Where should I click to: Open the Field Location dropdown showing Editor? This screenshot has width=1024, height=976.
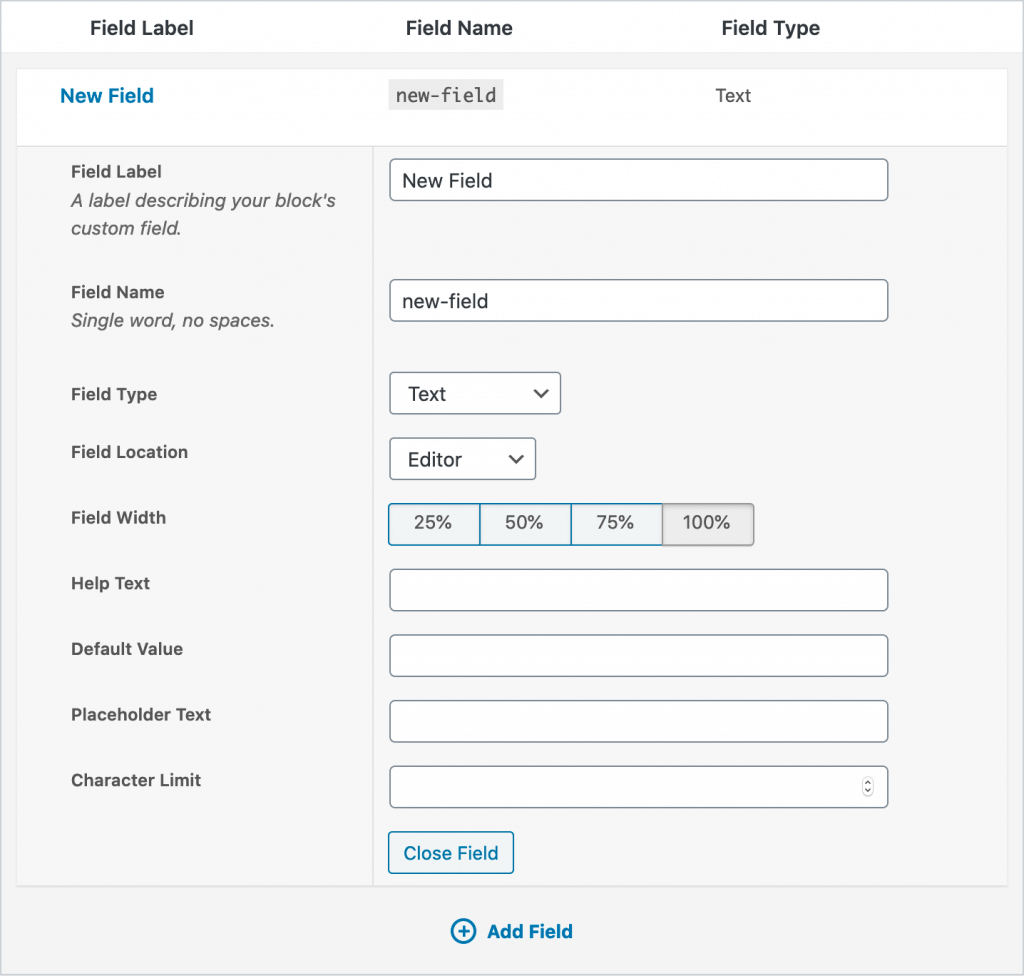tap(462, 459)
